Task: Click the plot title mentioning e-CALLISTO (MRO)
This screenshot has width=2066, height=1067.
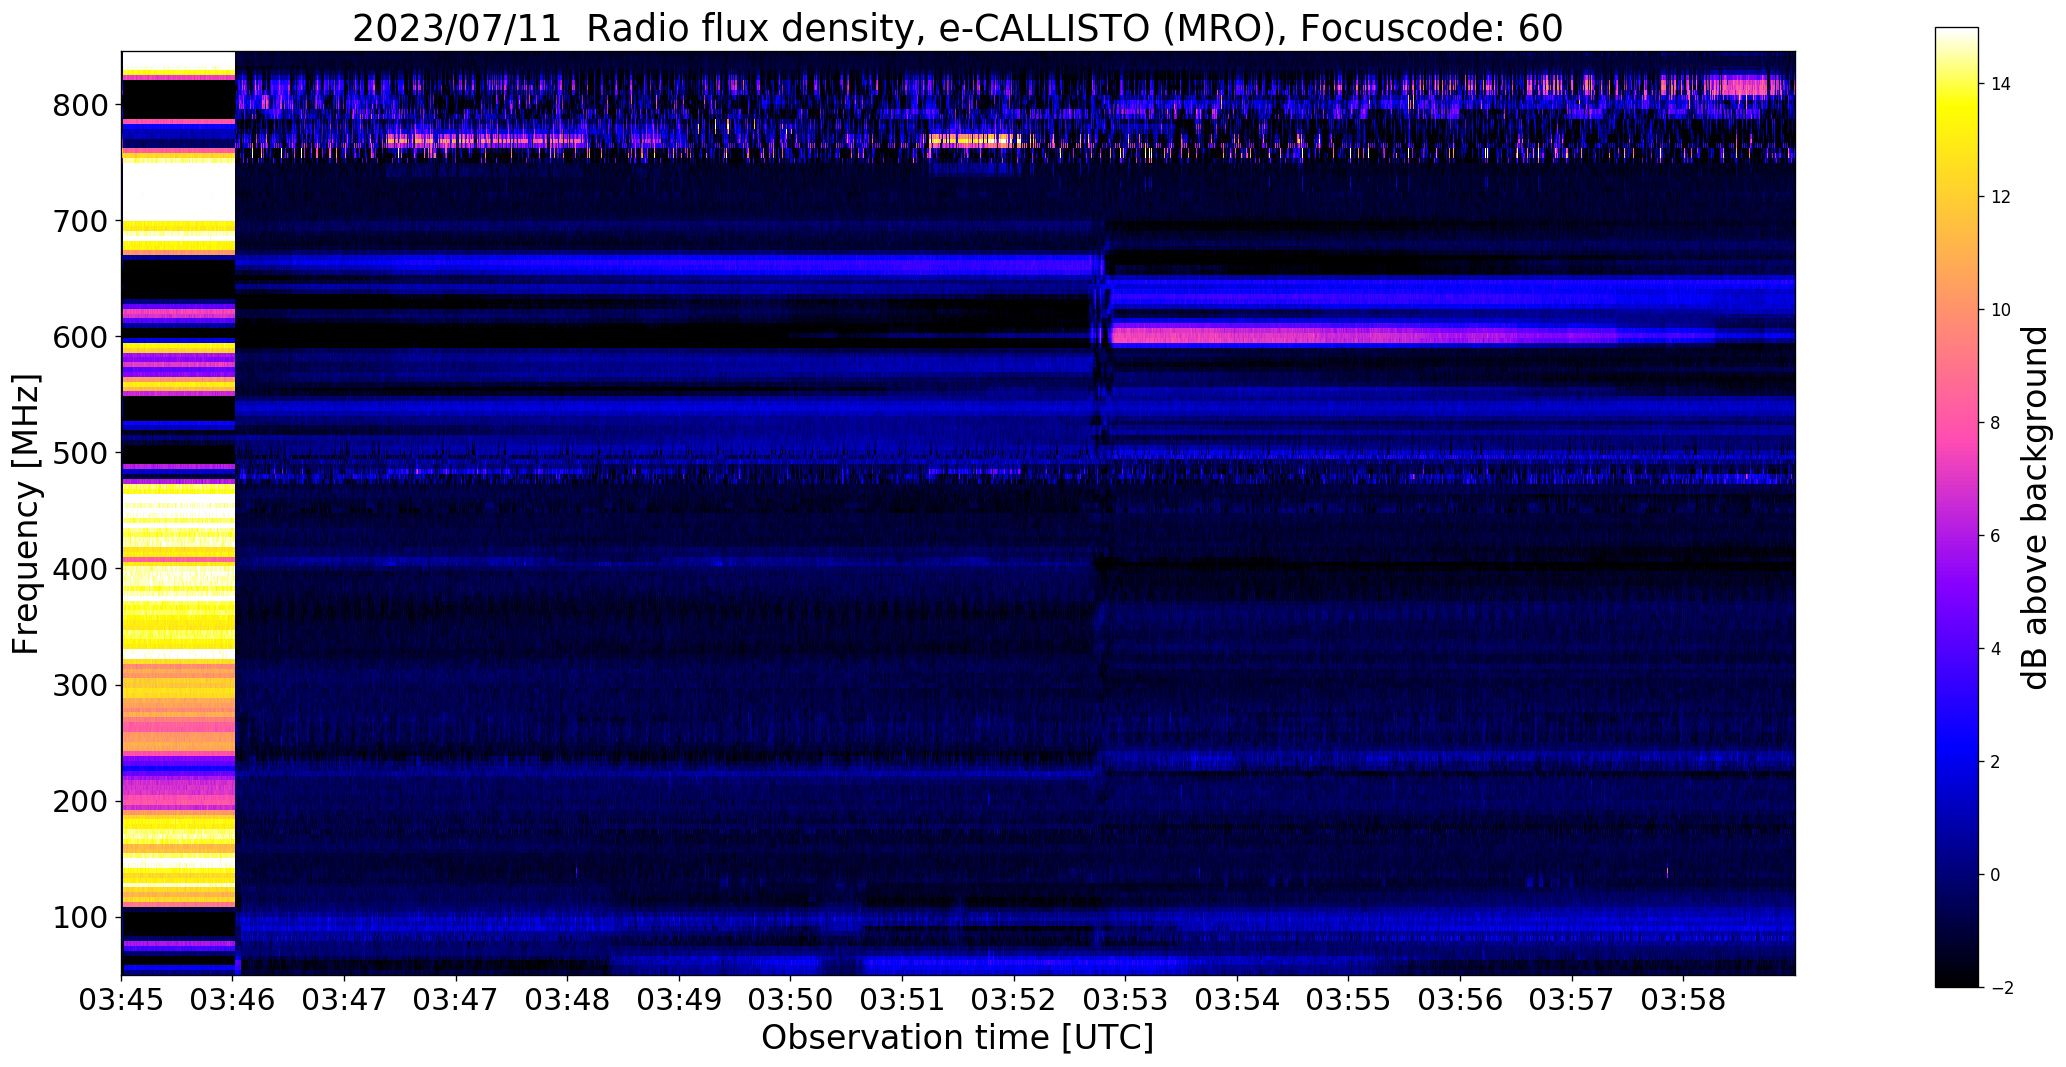Action: (957, 29)
